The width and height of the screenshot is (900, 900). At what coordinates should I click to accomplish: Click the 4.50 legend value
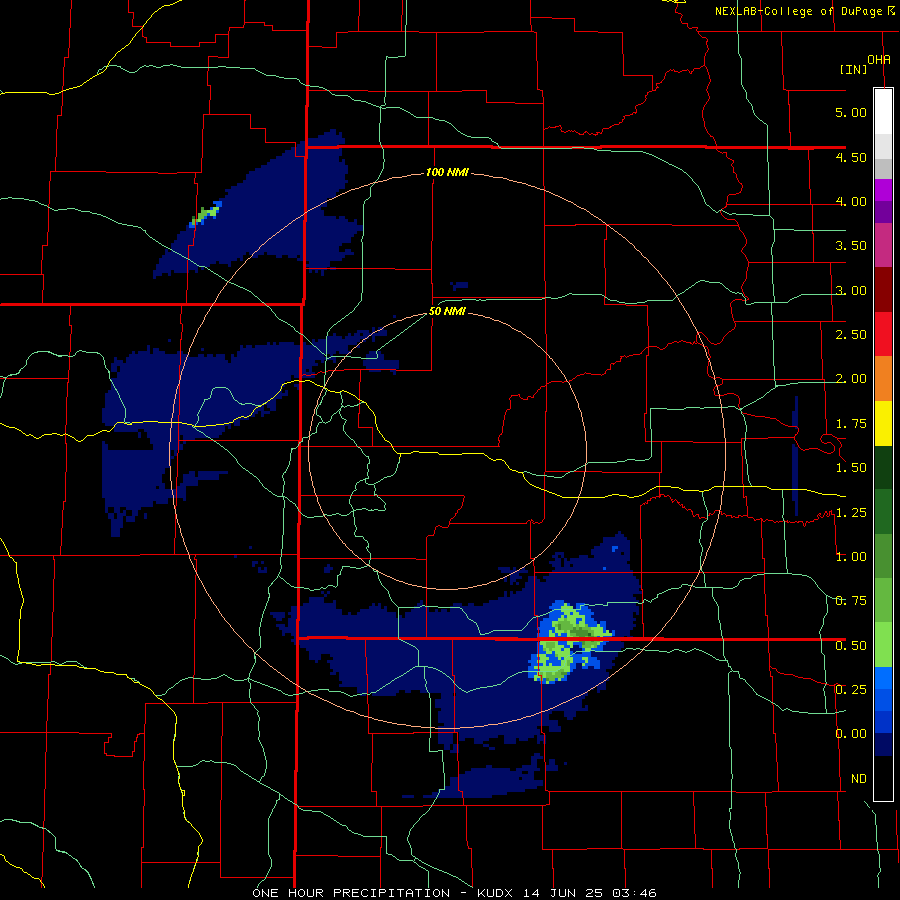click(x=851, y=157)
